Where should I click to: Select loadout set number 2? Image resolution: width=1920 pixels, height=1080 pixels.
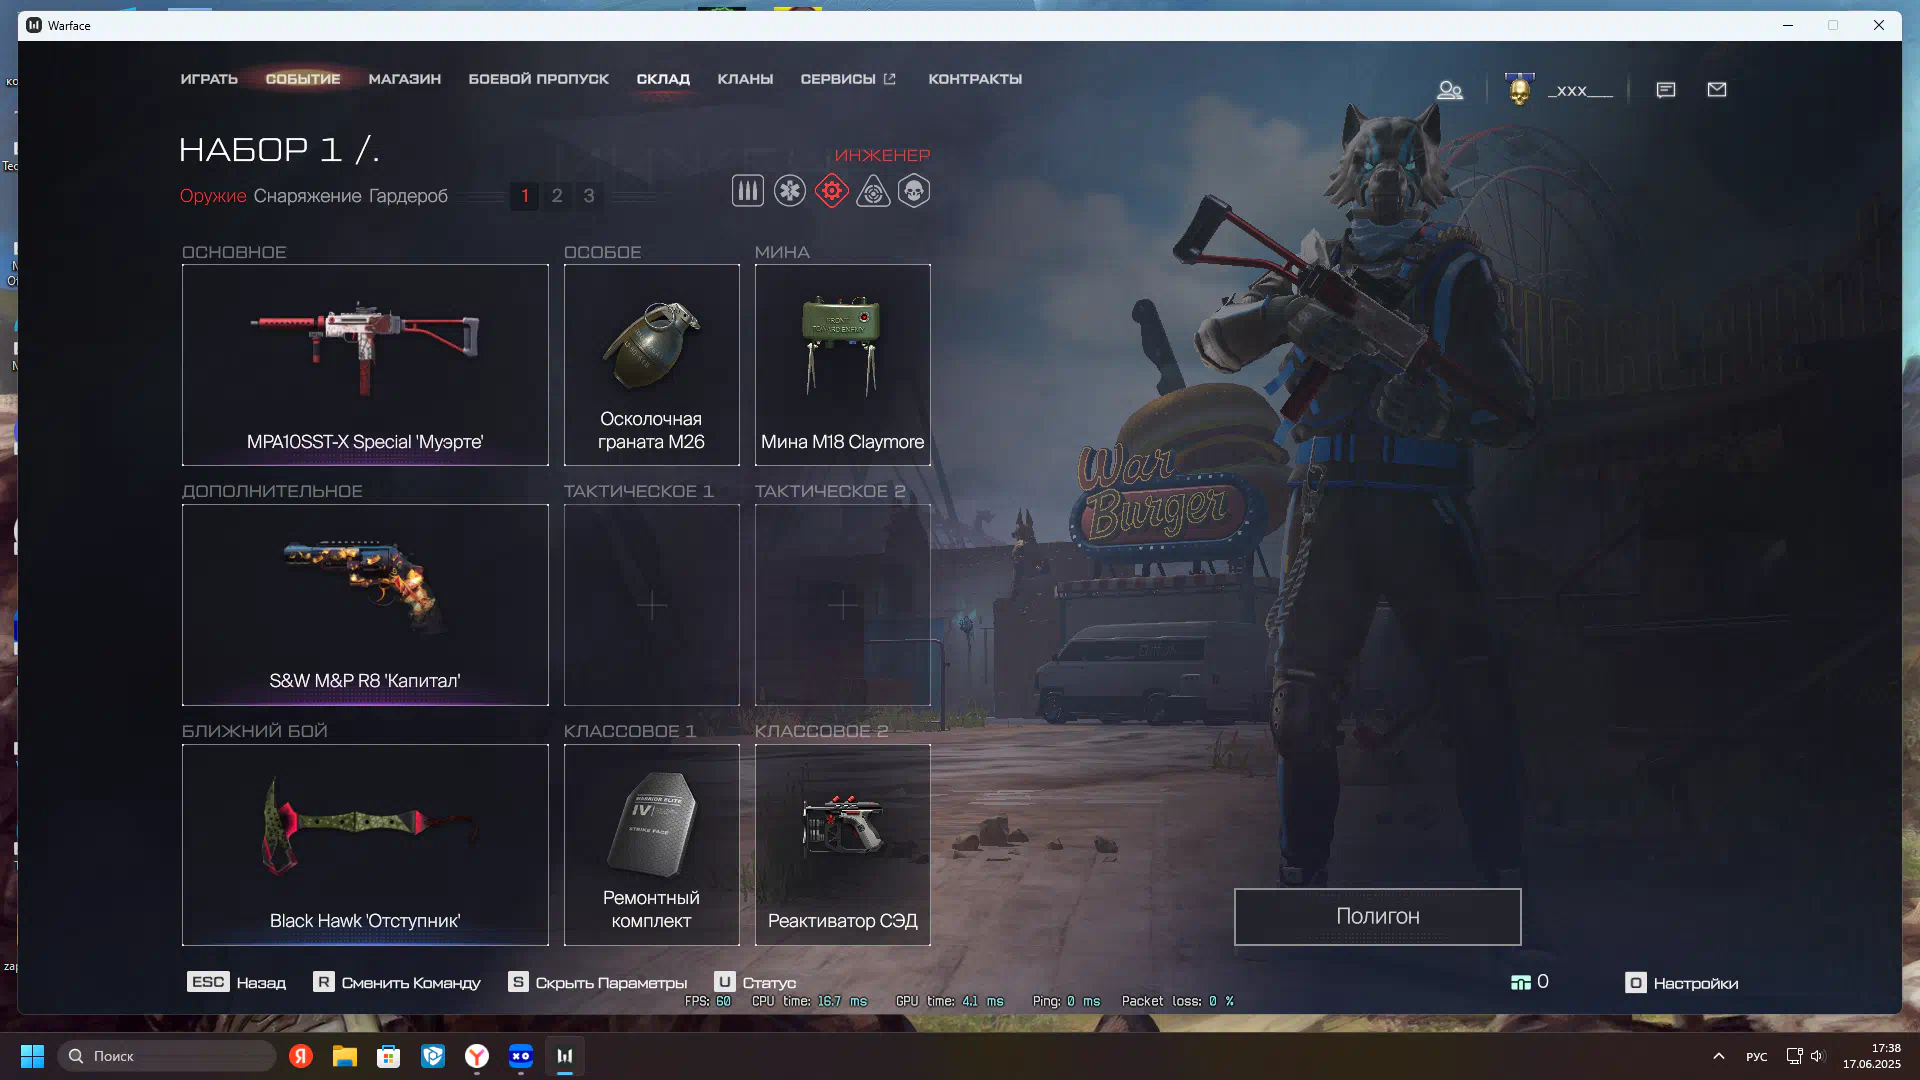coord(557,196)
